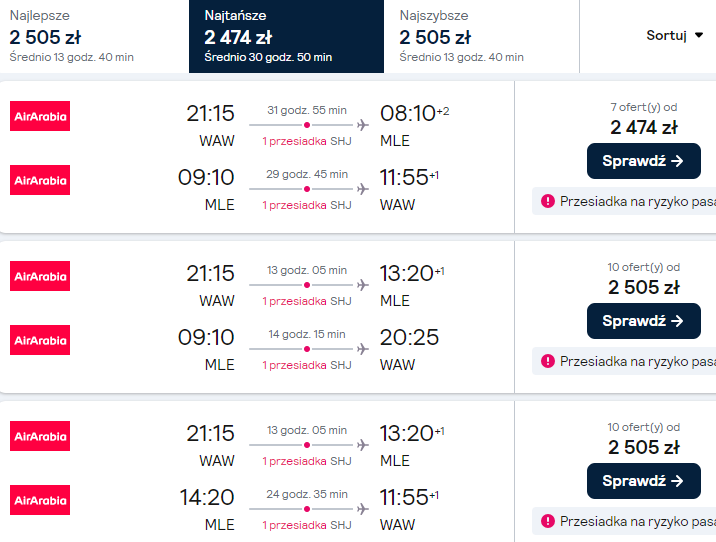Click Air Arabia logo of first outbound flight
Image resolution: width=716 pixels, height=542 pixels.
(40, 116)
